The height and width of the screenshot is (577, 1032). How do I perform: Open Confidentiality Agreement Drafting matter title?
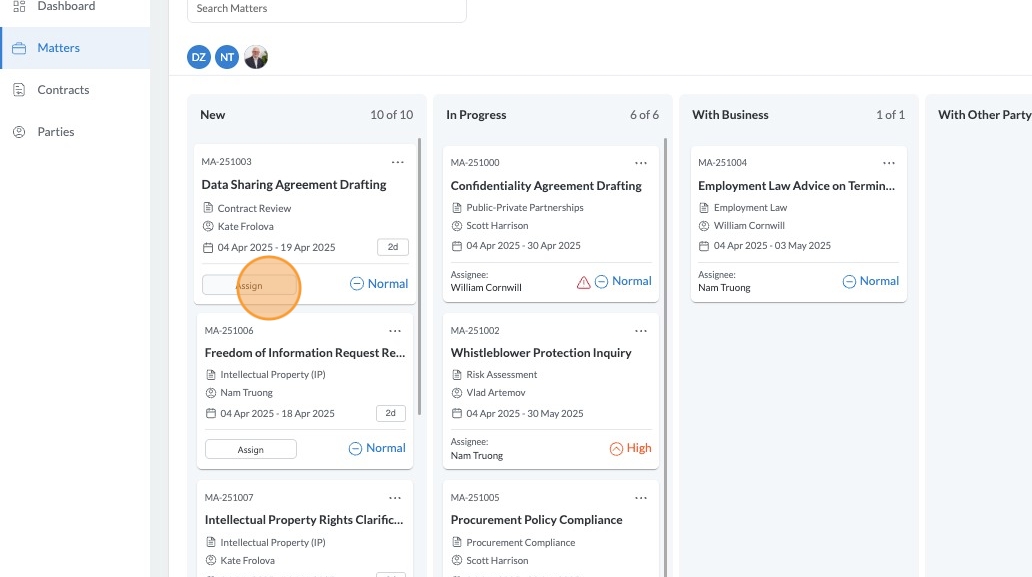(x=546, y=186)
